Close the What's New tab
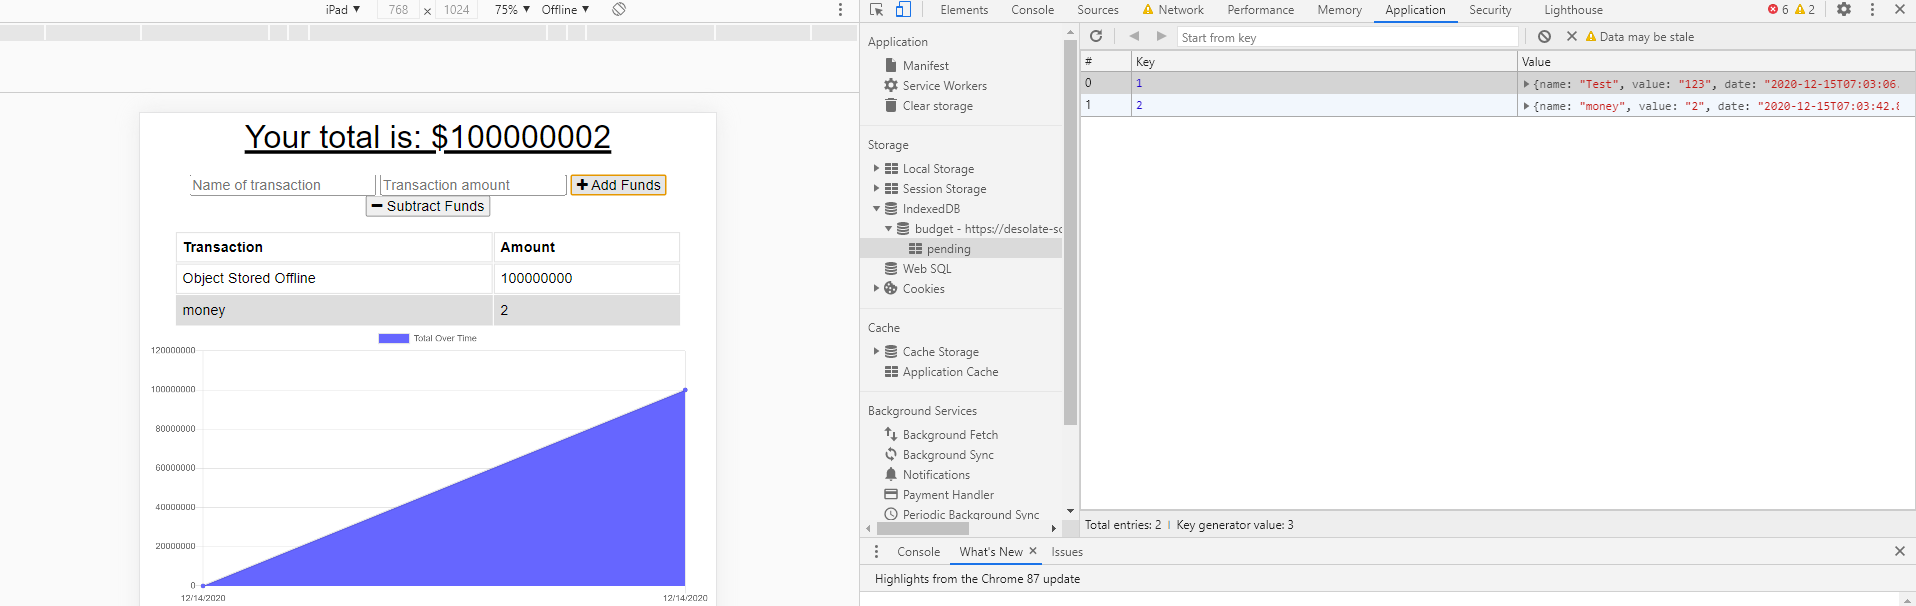 coord(1033,551)
